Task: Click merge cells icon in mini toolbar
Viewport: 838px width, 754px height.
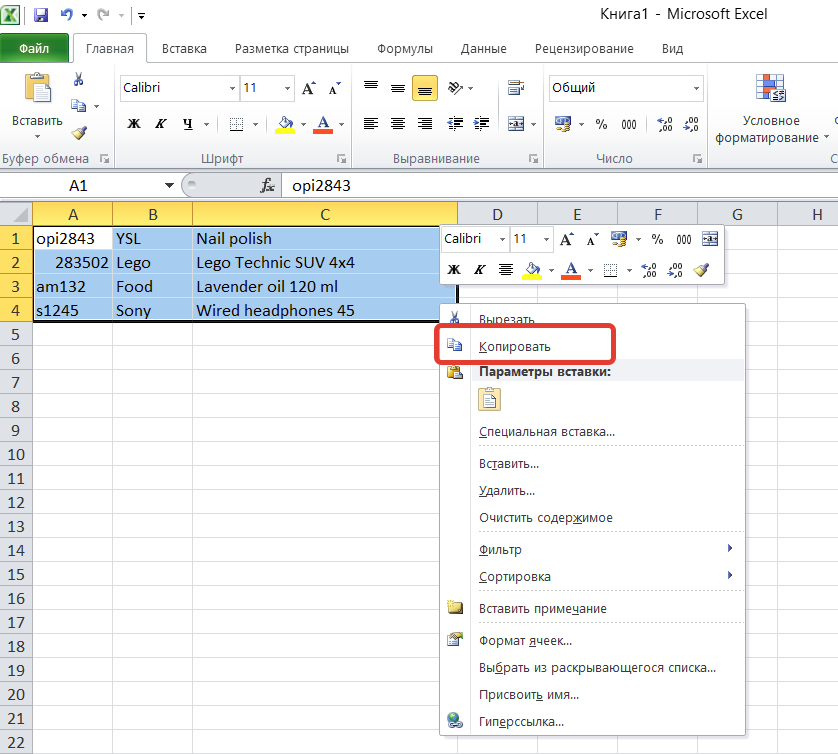Action: [x=710, y=239]
